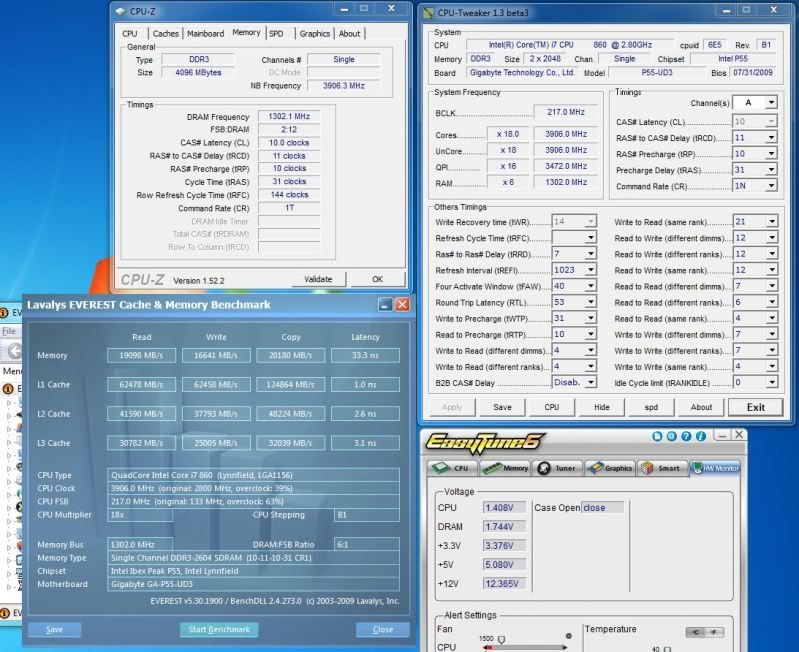The height and width of the screenshot is (652, 799).
Task: Switch to the About tab in CPU-Z
Action: coord(349,34)
